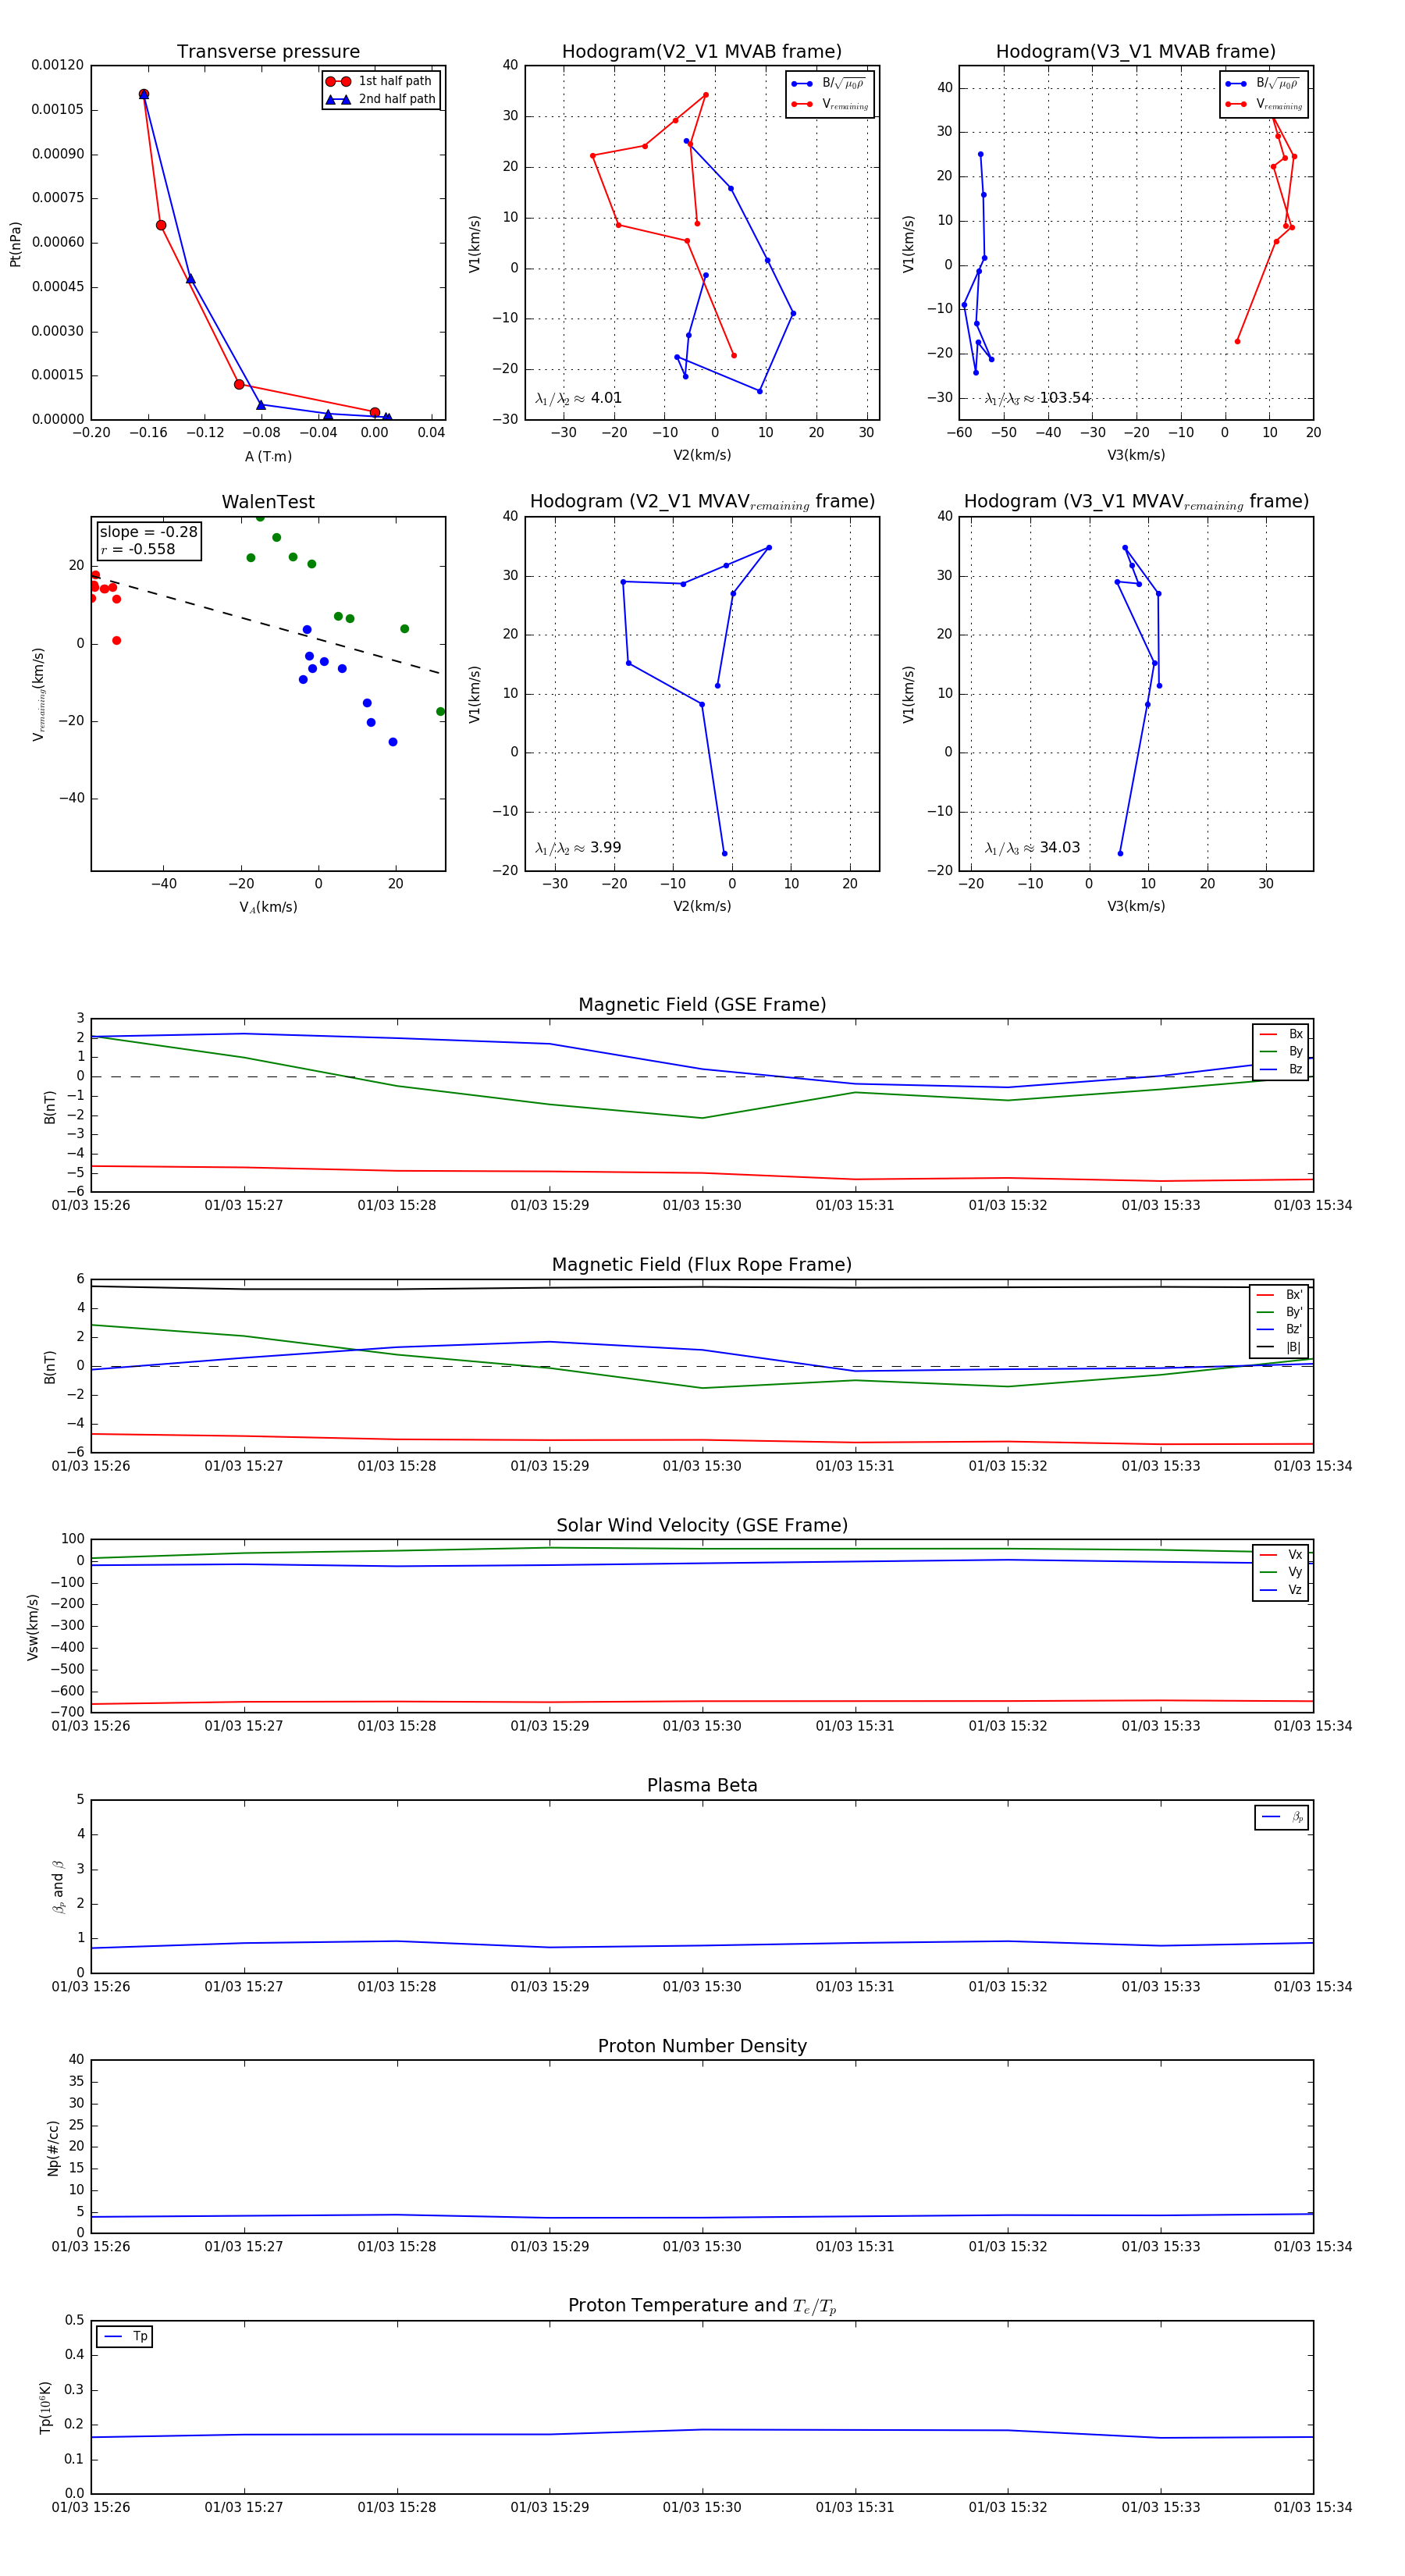Click the Plasma Beta plot title
Image resolution: width=1405 pixels, height=2576 pixels.
coord(702,1786)
